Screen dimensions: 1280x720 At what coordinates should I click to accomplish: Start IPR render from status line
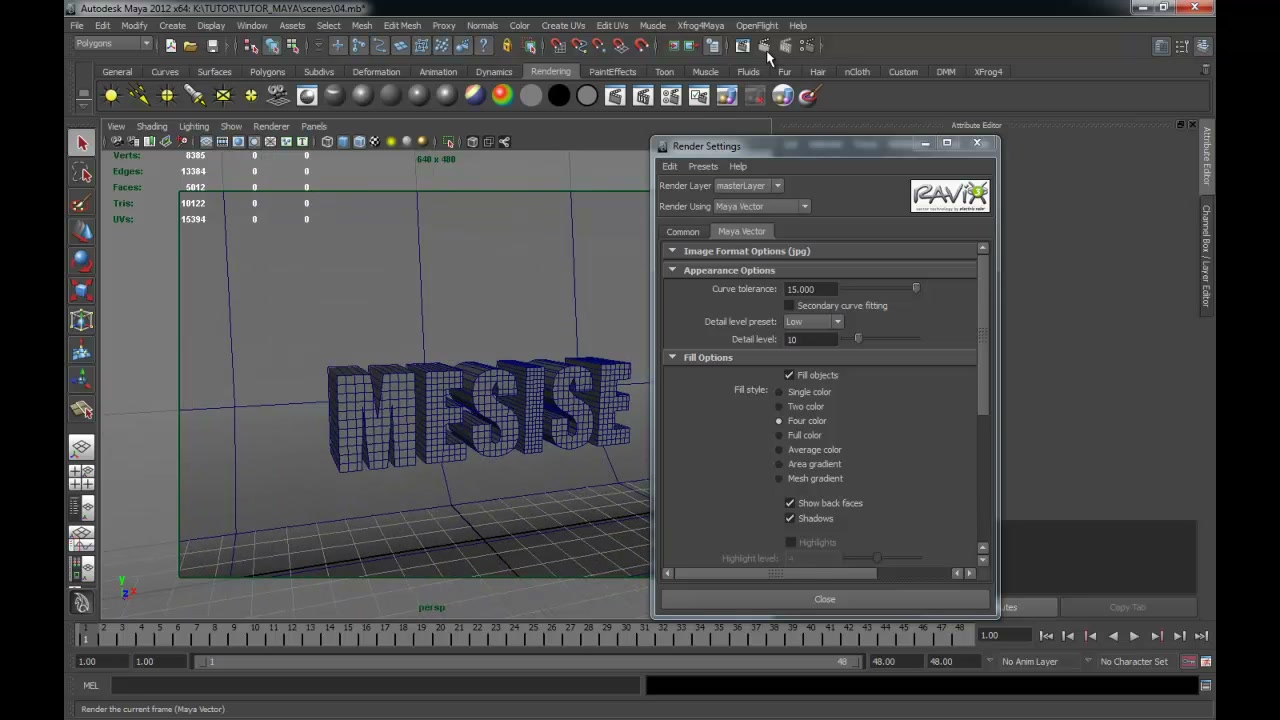coord(785,45)
